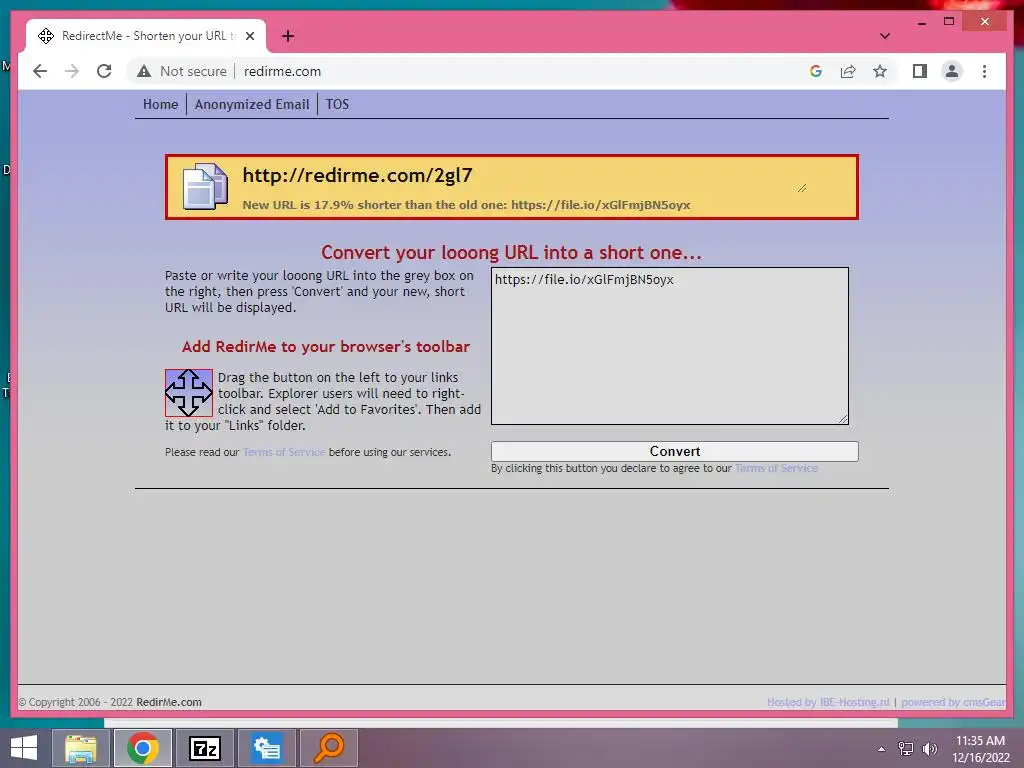Click the browser forward arrow
1024x768 pixels.
pyautogui.click(x=72, y=71)
